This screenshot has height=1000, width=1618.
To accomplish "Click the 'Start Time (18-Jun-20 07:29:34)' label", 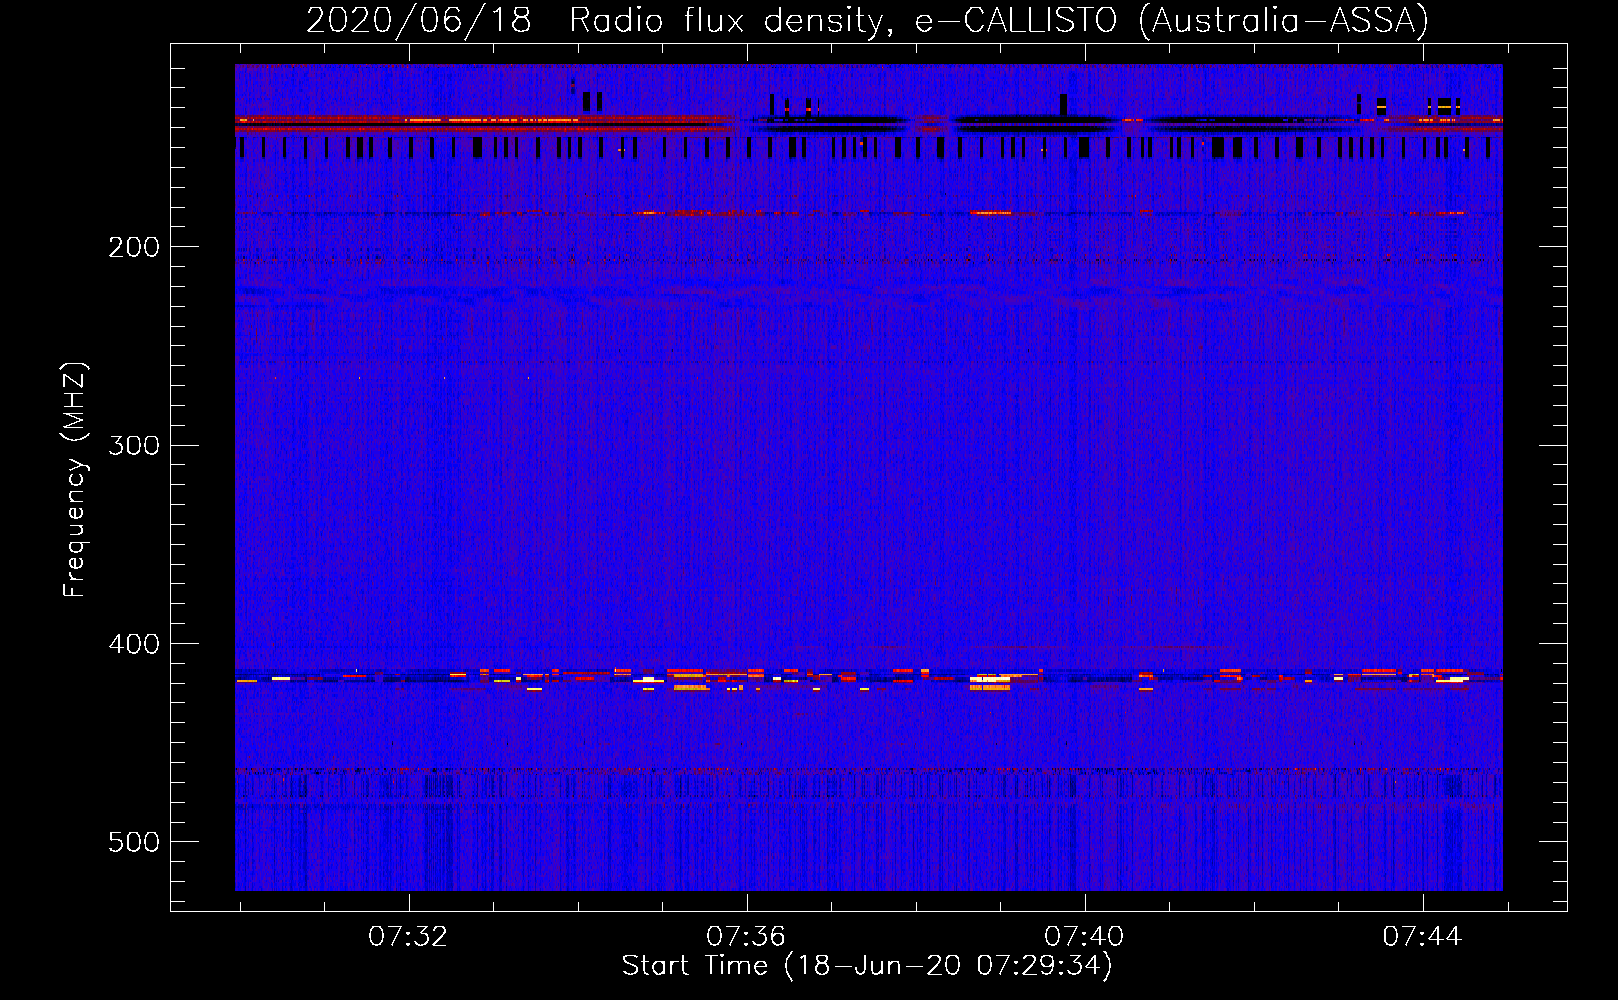I will pos(867,966).
